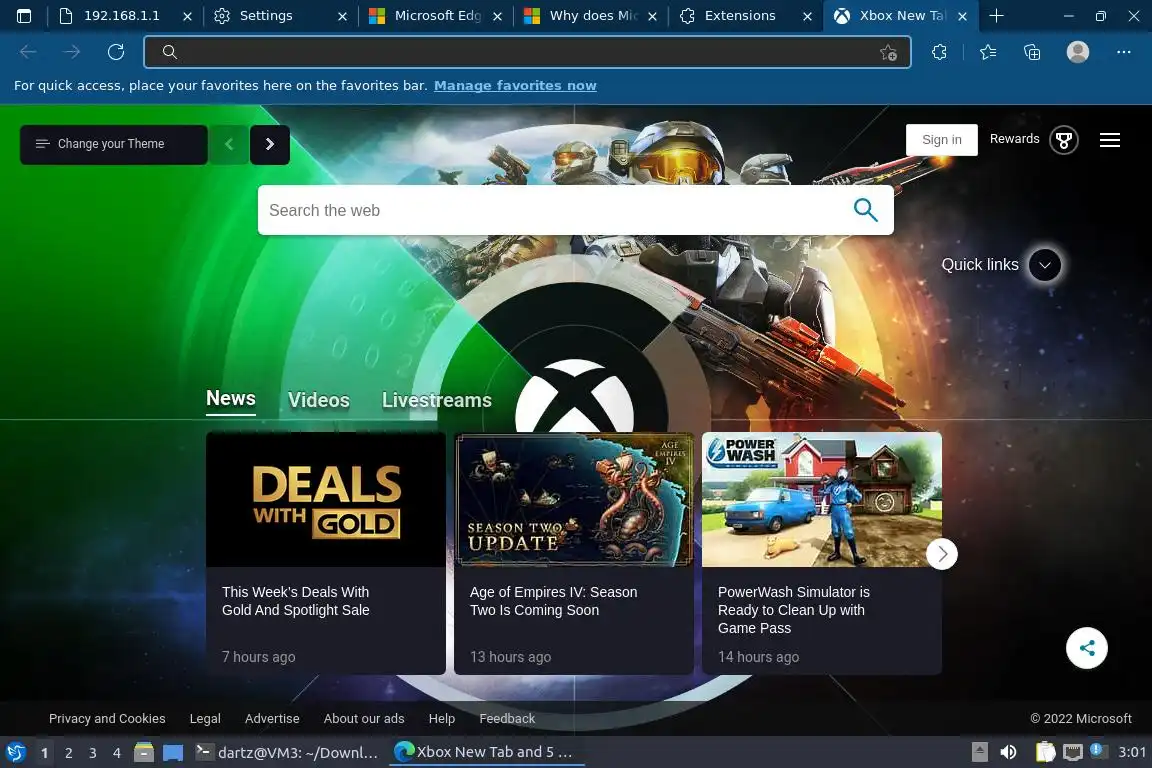Viewport: 1152px width, 768px height.
Task: Close the Extensions tab
Action: coord(807,16)
